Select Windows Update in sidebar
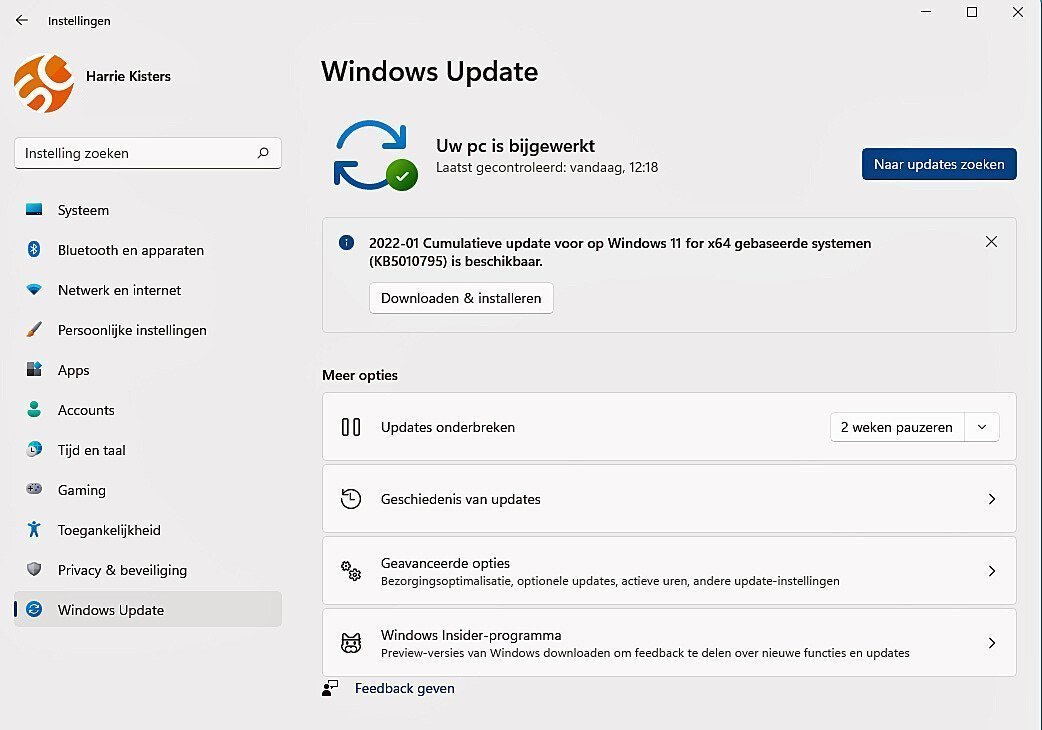Screen dimensions: 1042x730 pos(148,610)
